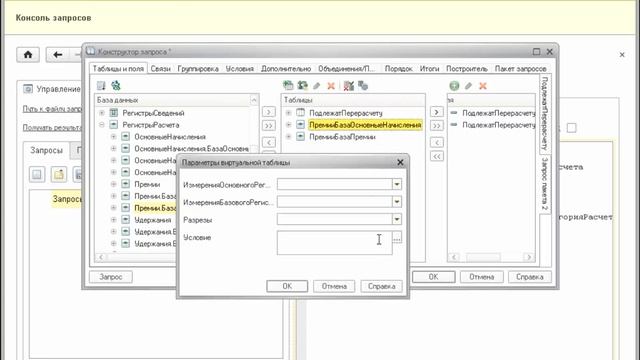The width and height of the screenshot is (640, 360).
Task: Click horizontal scrollbar thumb under fields list
Action: tap(483, 257)
